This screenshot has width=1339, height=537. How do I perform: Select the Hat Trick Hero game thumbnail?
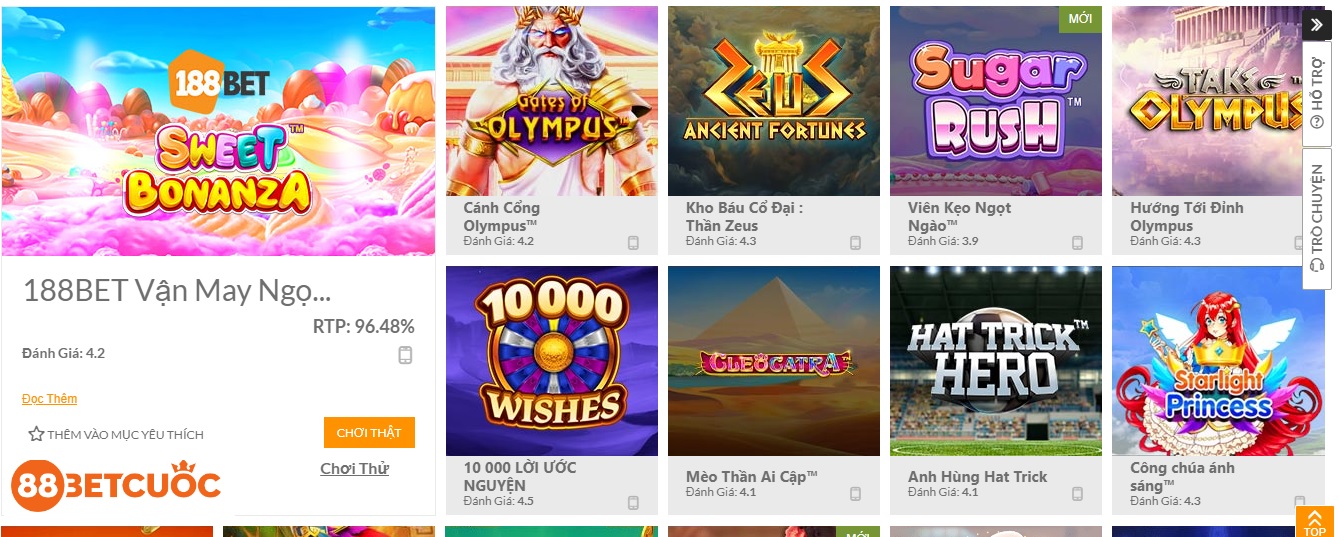coord(996,361)
